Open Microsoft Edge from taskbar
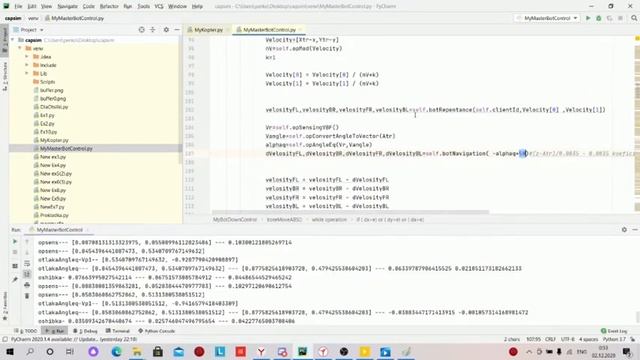The image size is (640, 360). 116,351
